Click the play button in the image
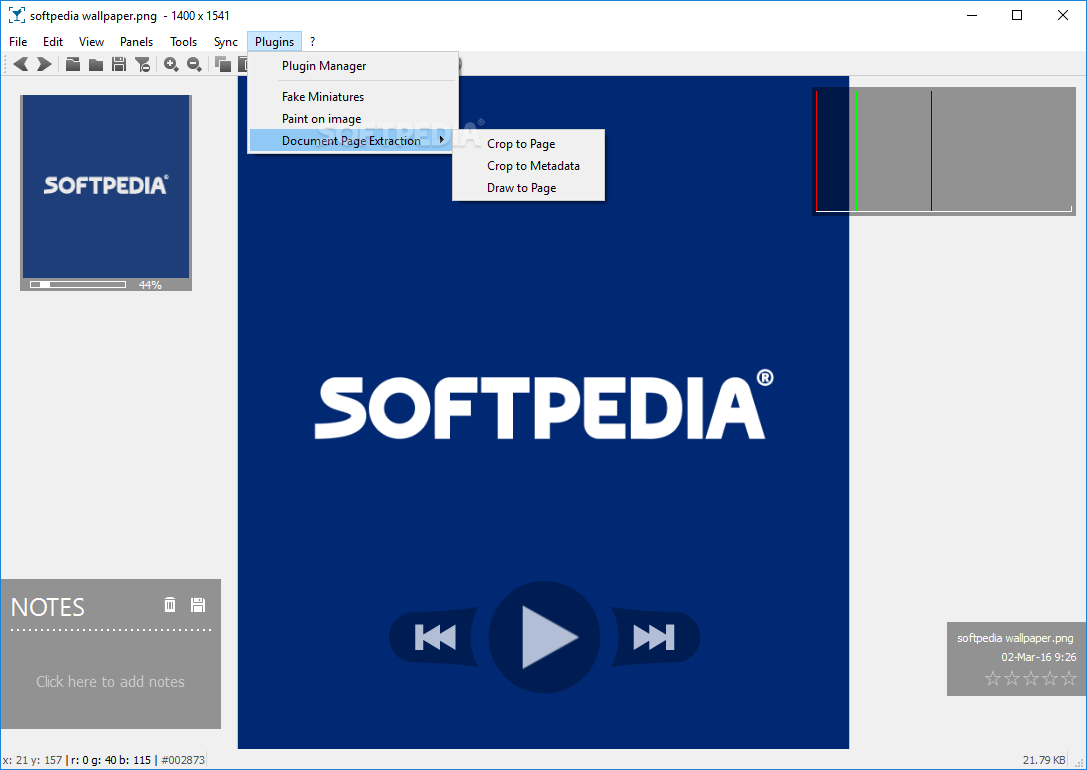Screen dimensions: 1087x770 click(x=544, y=637)
